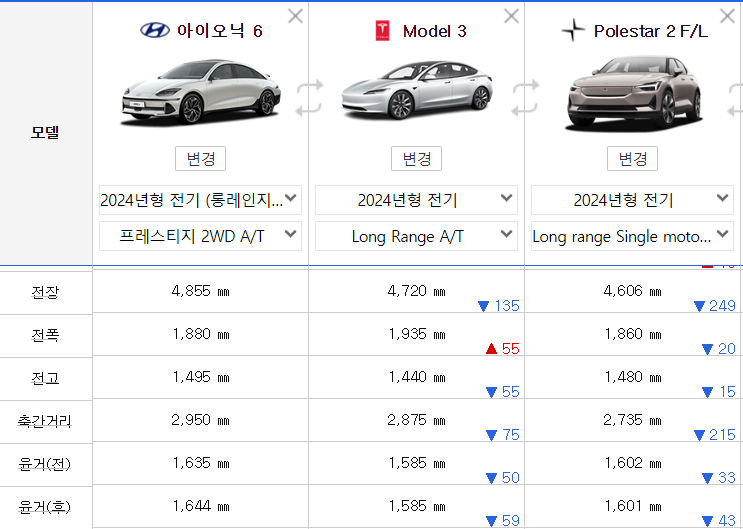
Task: Click the 윤거(전) row label
Action: (x=45, y=464)
